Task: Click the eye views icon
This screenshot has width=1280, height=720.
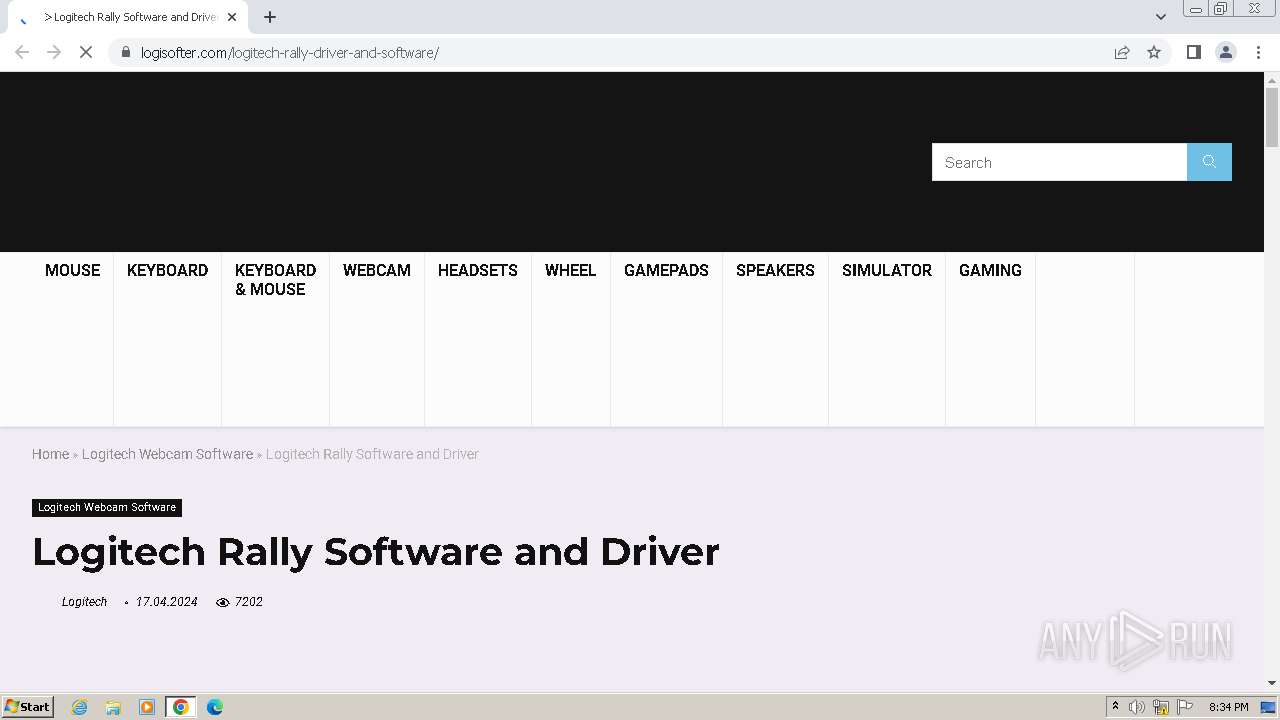Action: 223,602
